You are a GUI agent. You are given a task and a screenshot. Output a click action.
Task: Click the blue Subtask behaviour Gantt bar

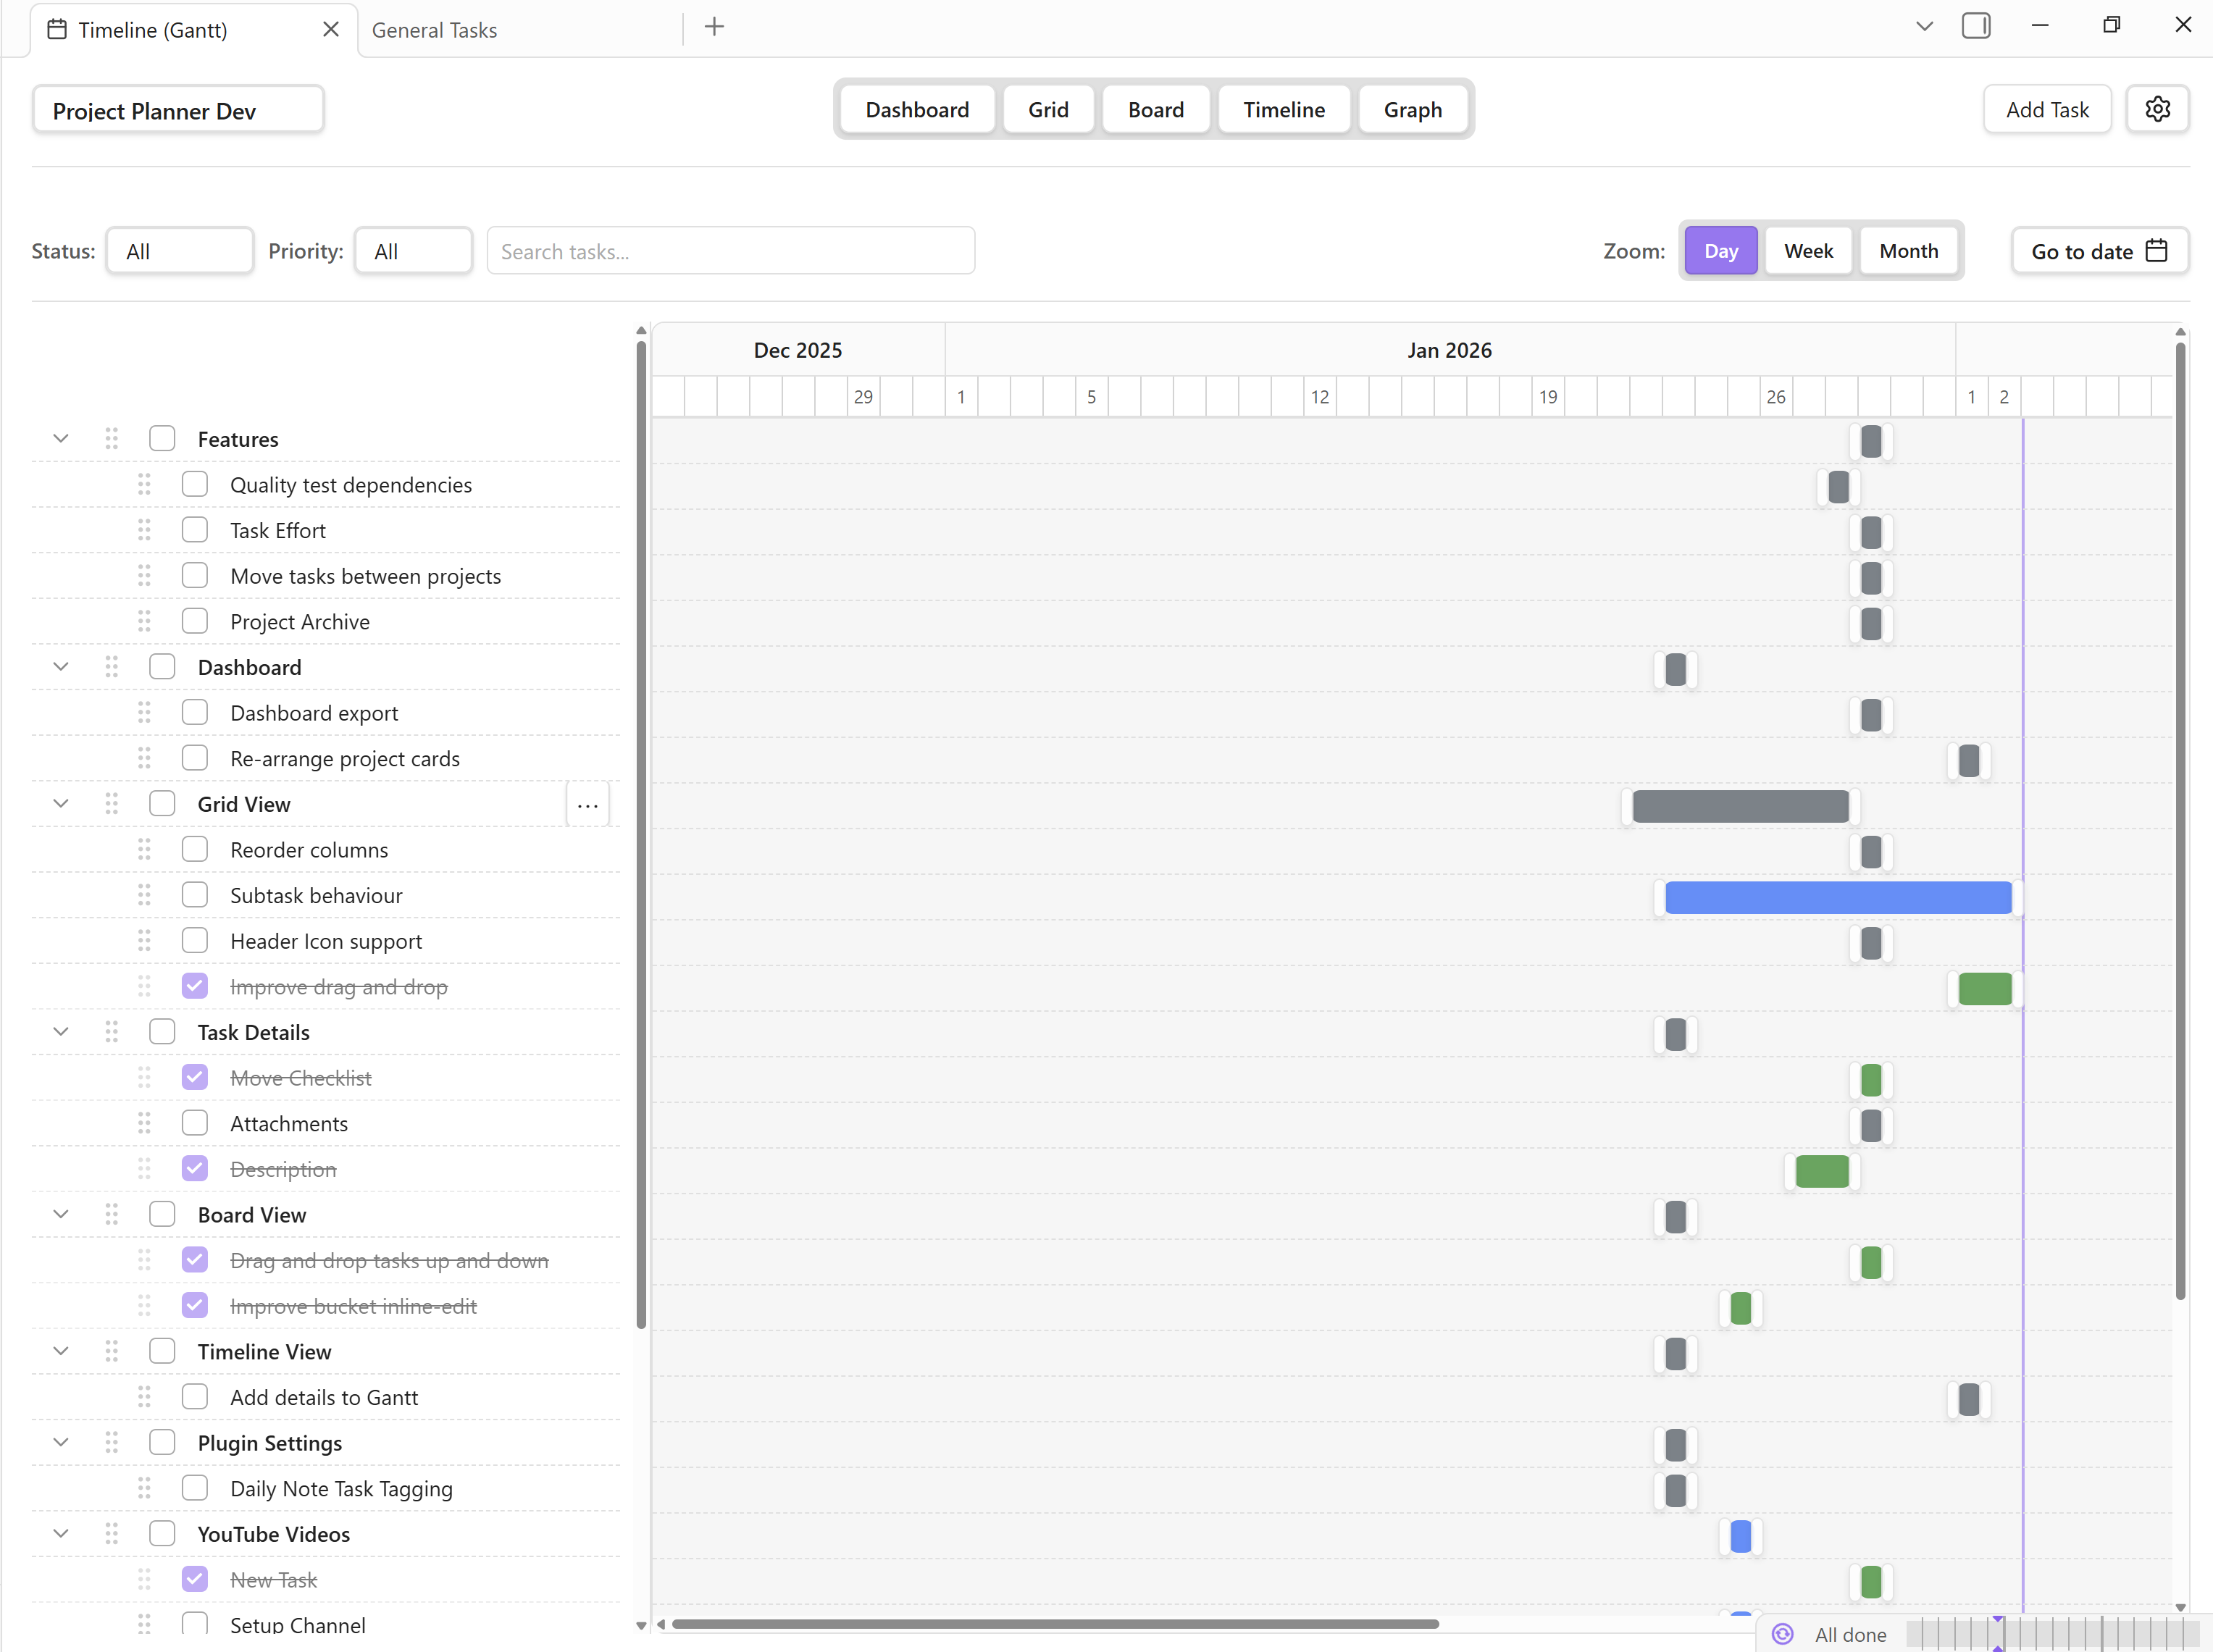pos(1837,898)
